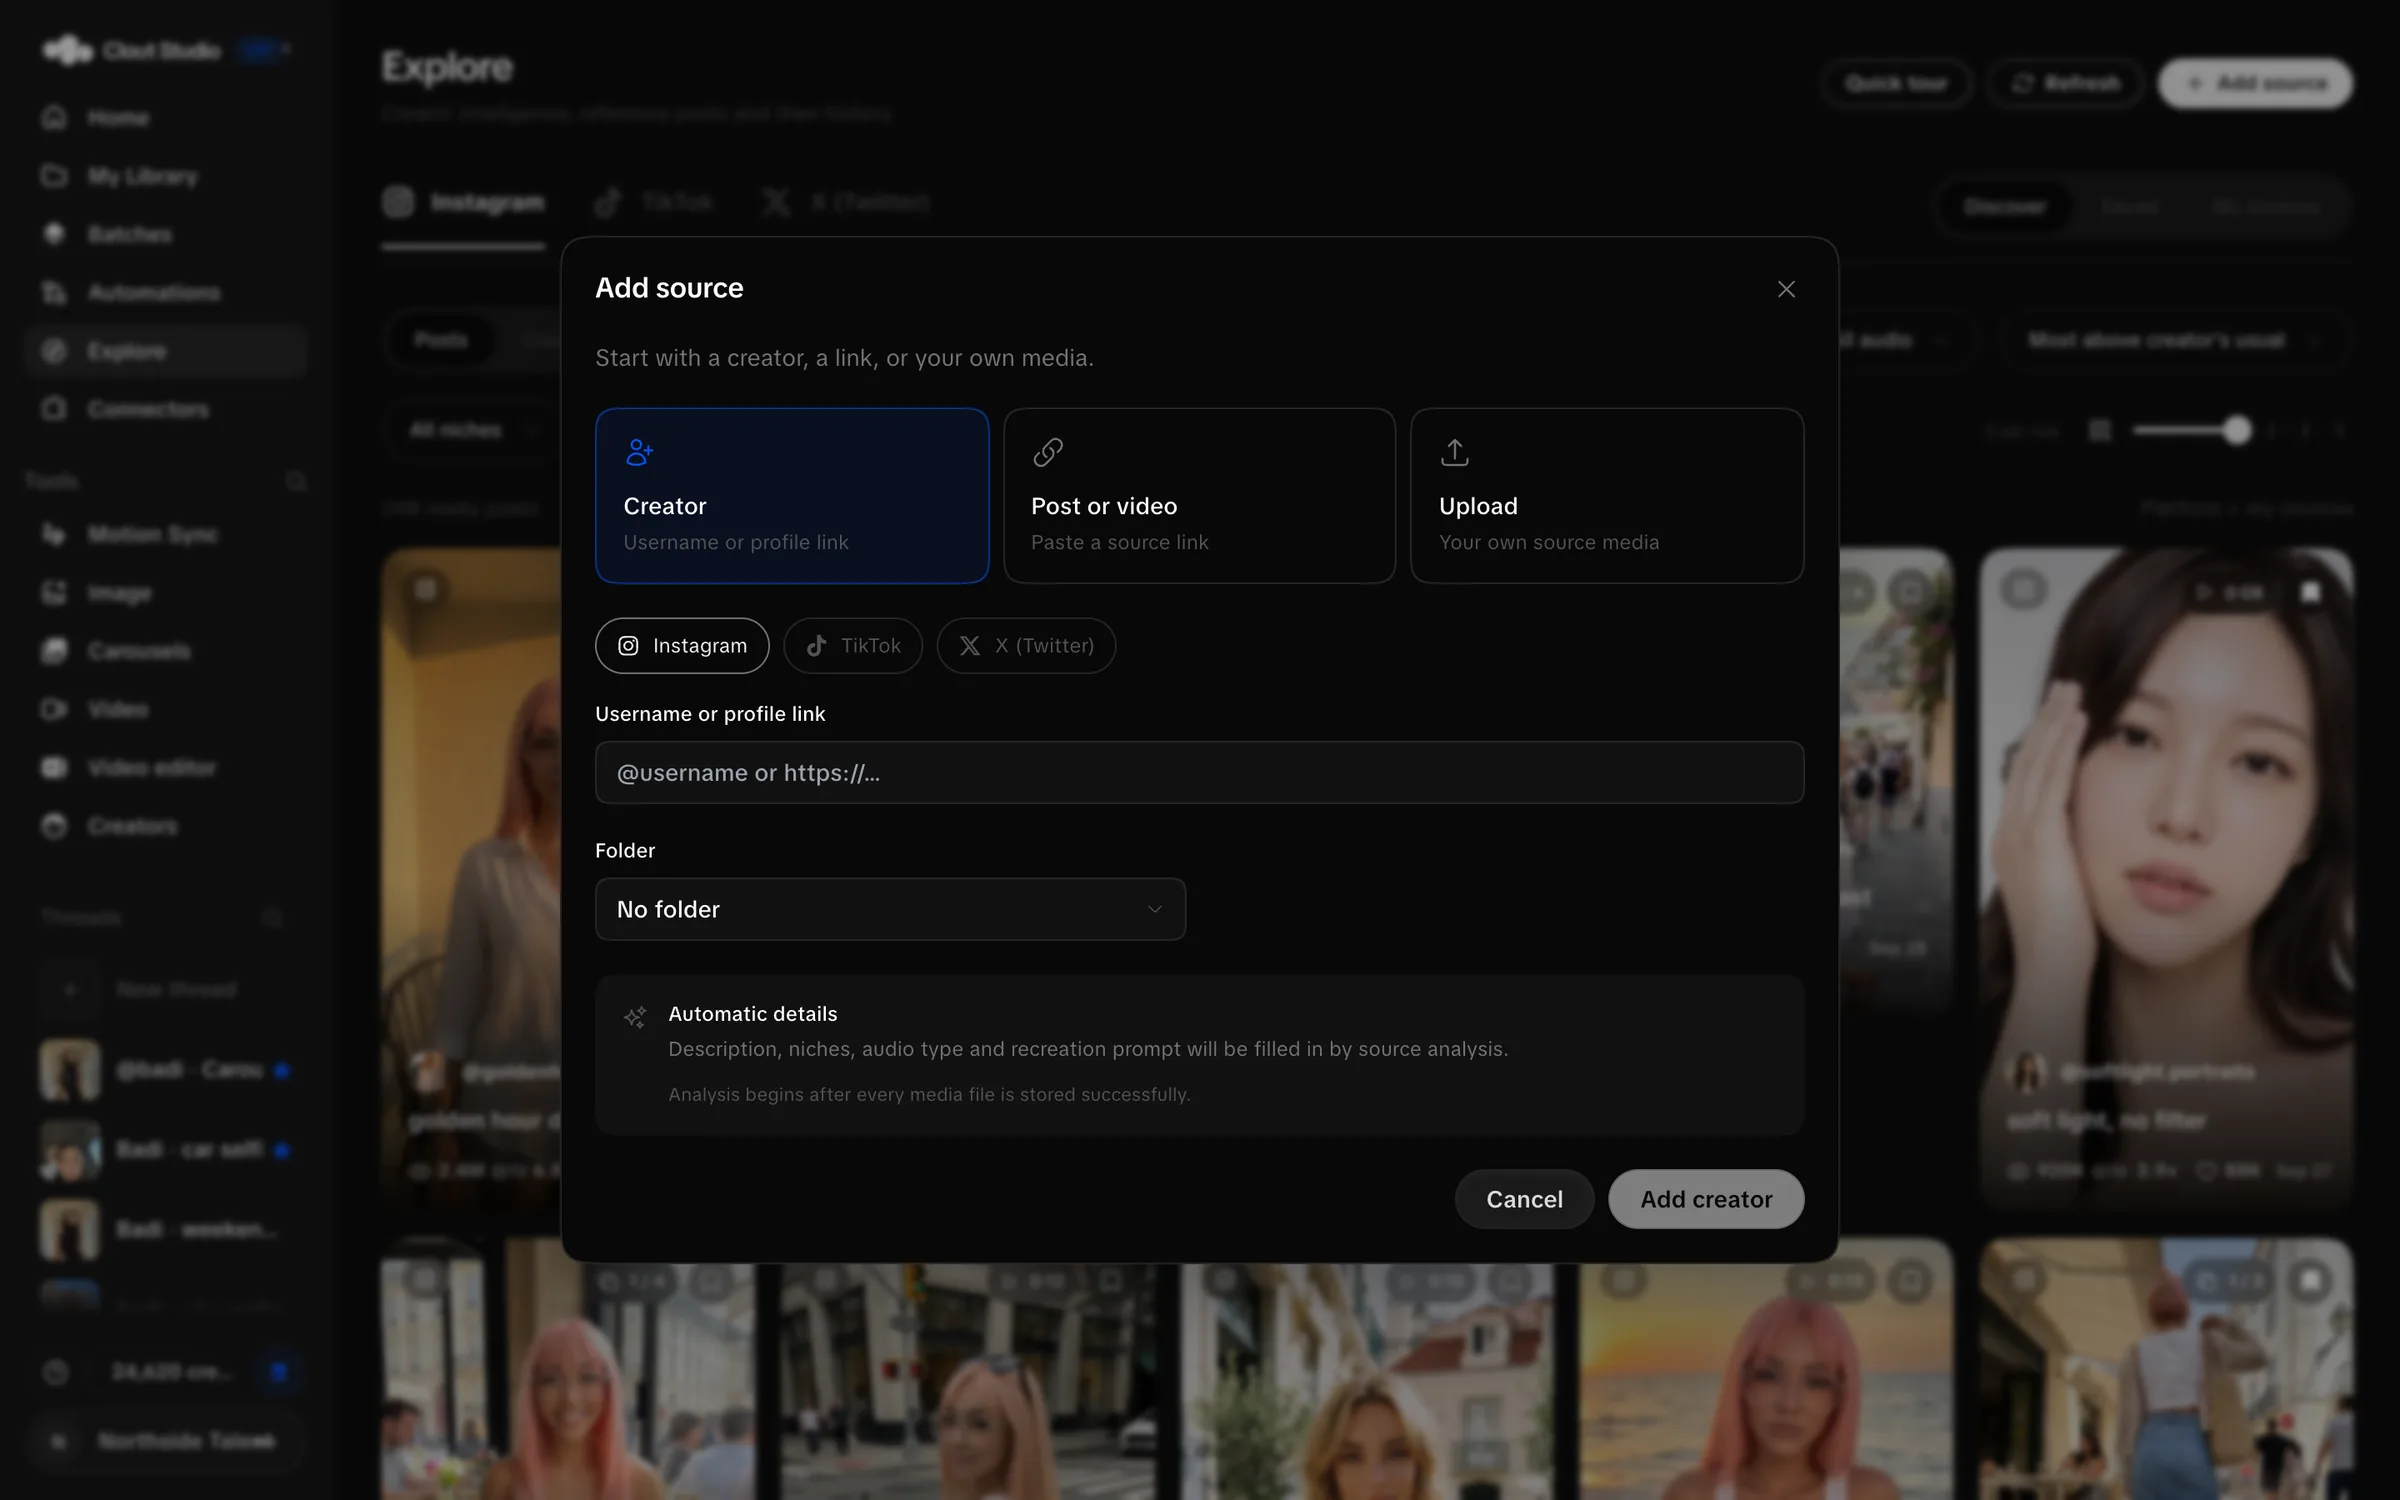
Task: Focus the username or profile link field
Action: click(1199, 772)
